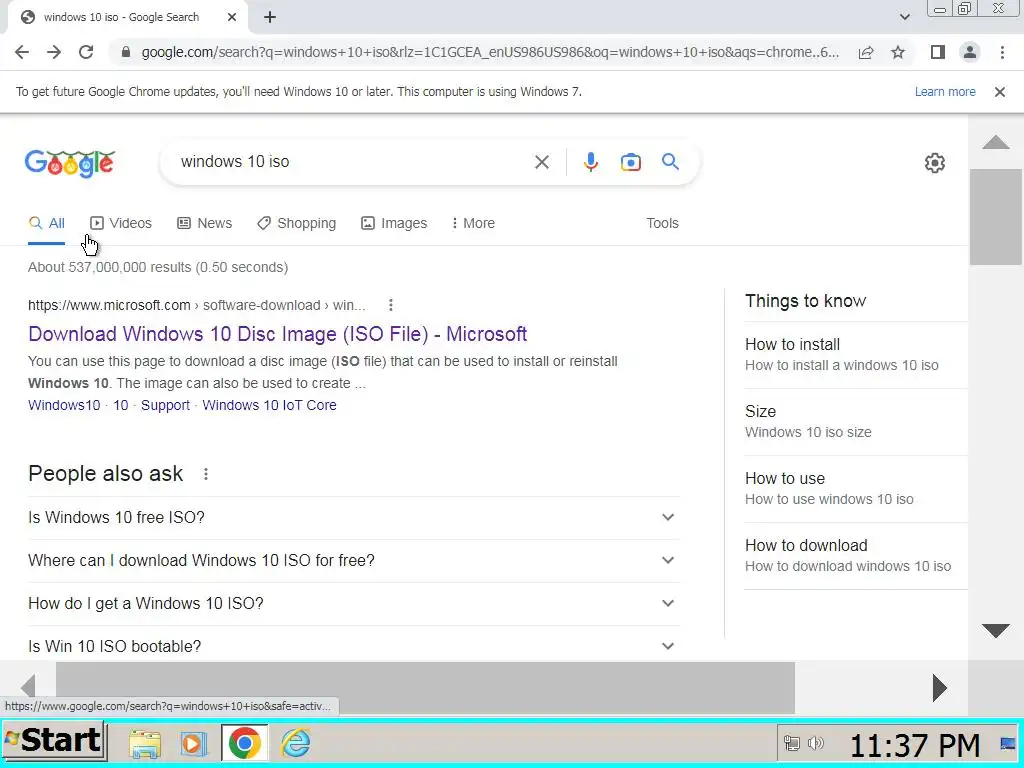Expand Is Windows 10 free ISO question

353,517
